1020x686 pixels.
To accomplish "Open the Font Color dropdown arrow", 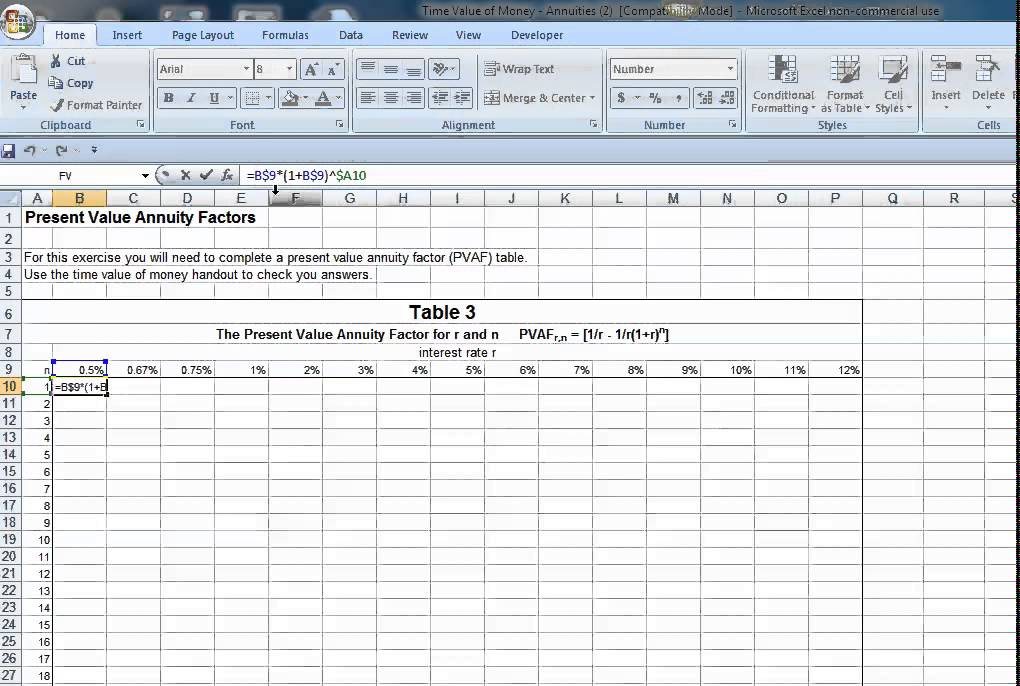I will (338, 98).
